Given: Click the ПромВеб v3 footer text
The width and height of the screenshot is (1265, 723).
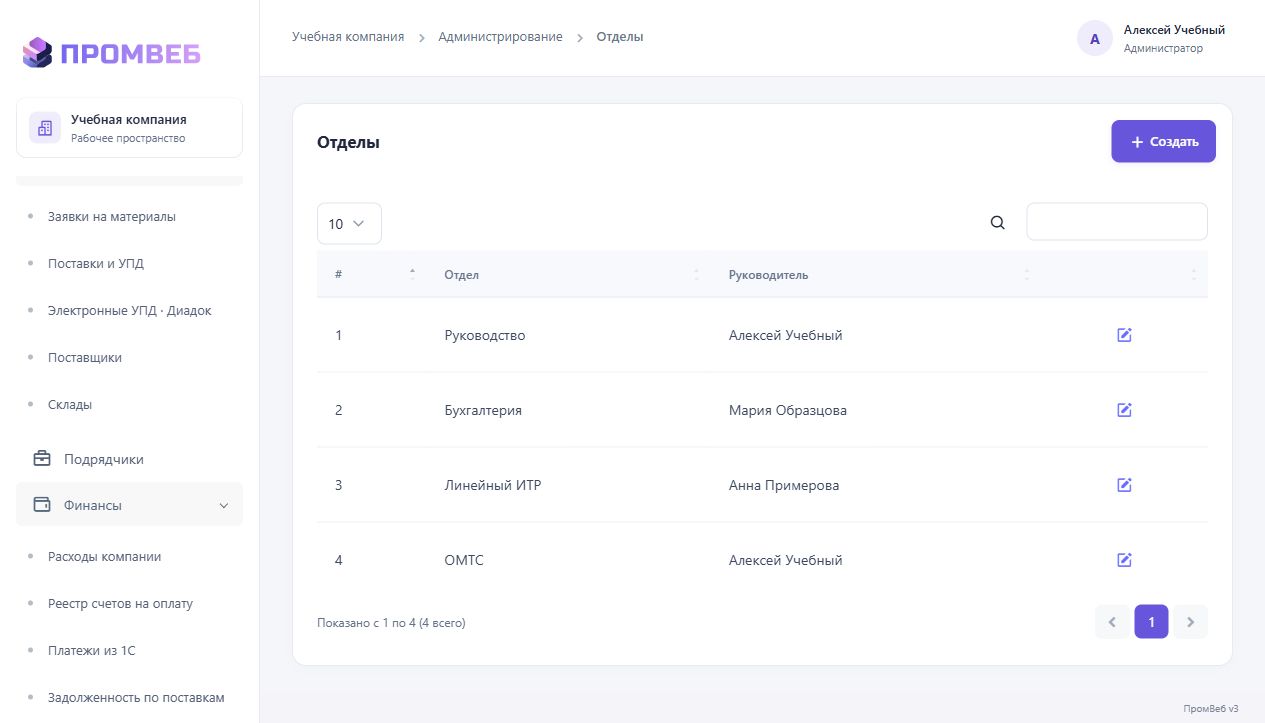Looking at the screenshot, I should (1210, 708).
